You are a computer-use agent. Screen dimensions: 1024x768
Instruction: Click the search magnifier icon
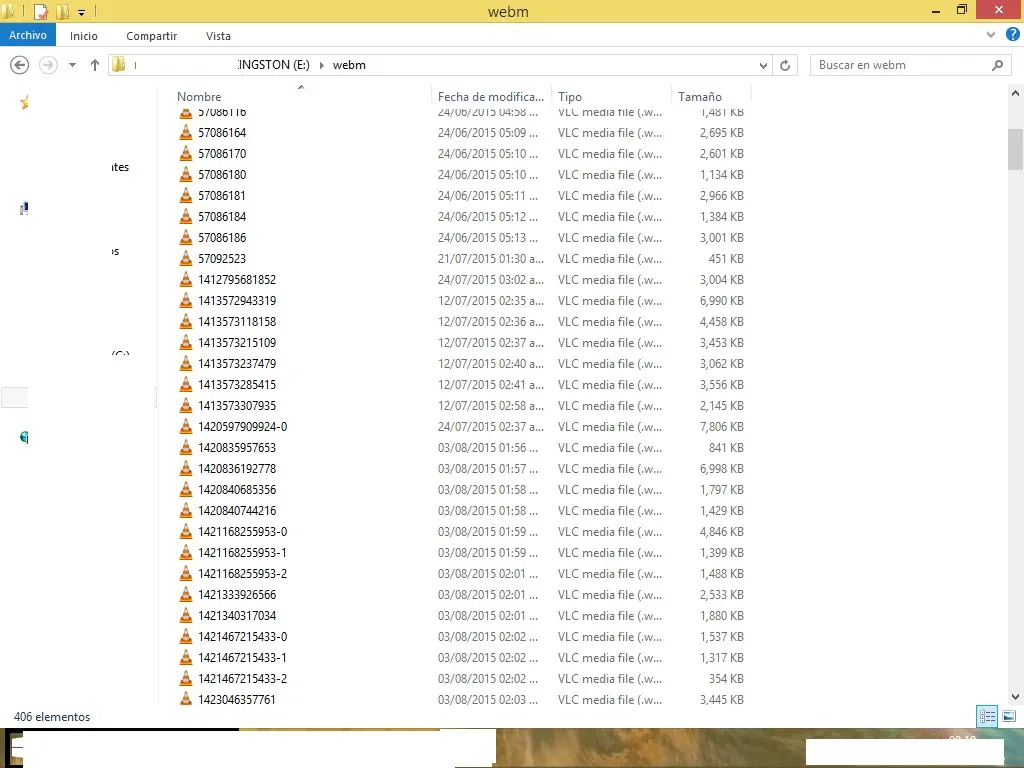(x=997, y=65)
